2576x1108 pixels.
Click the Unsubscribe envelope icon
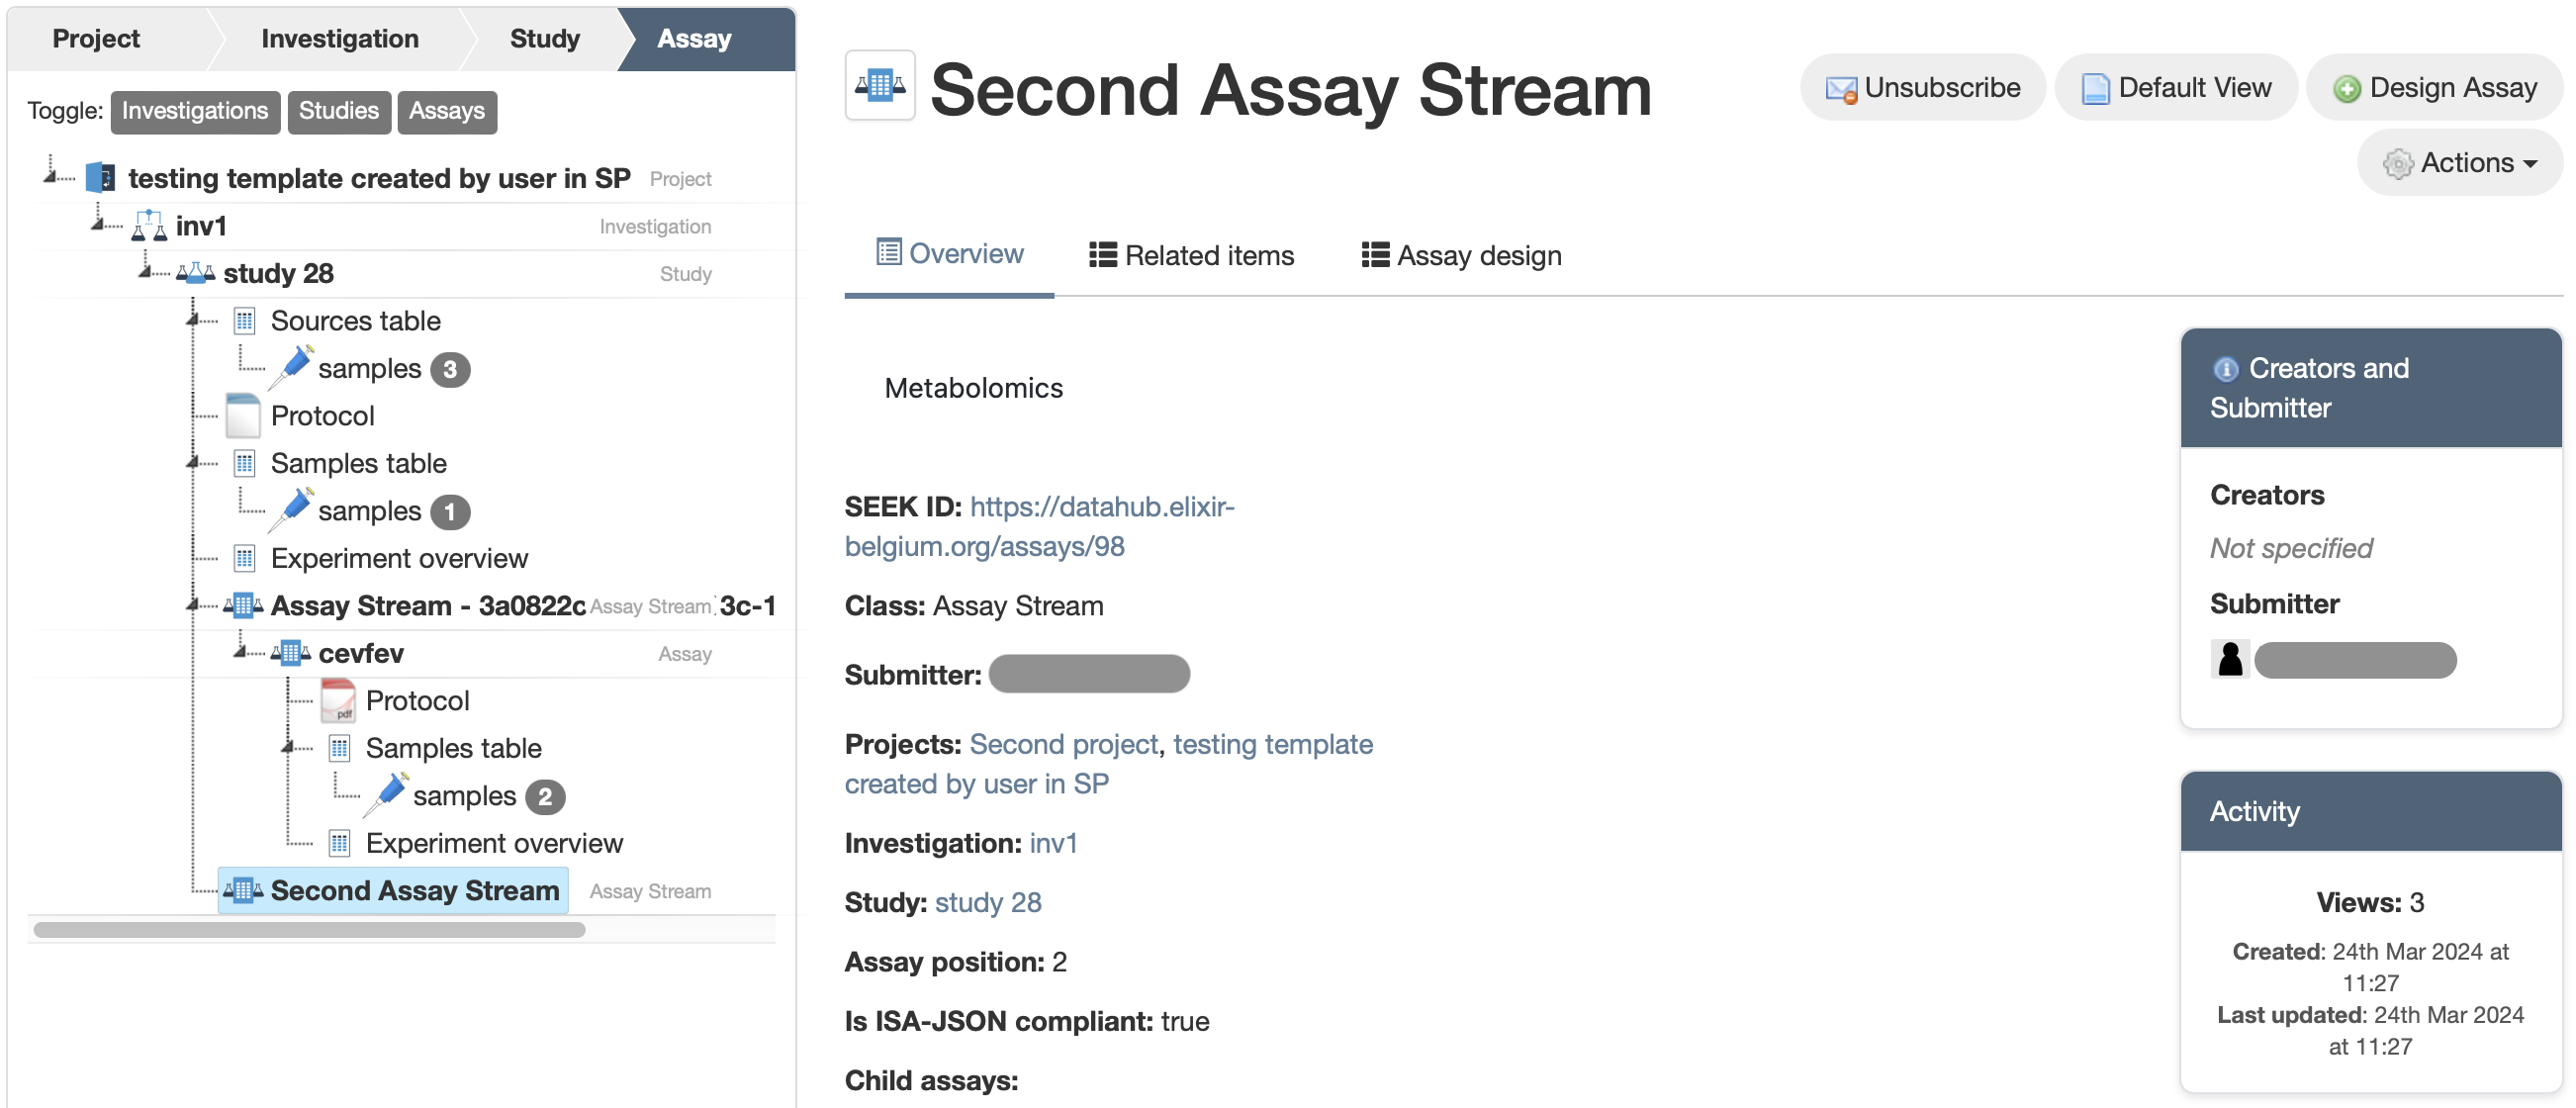pyautogui.click(x=1842, y=87)
